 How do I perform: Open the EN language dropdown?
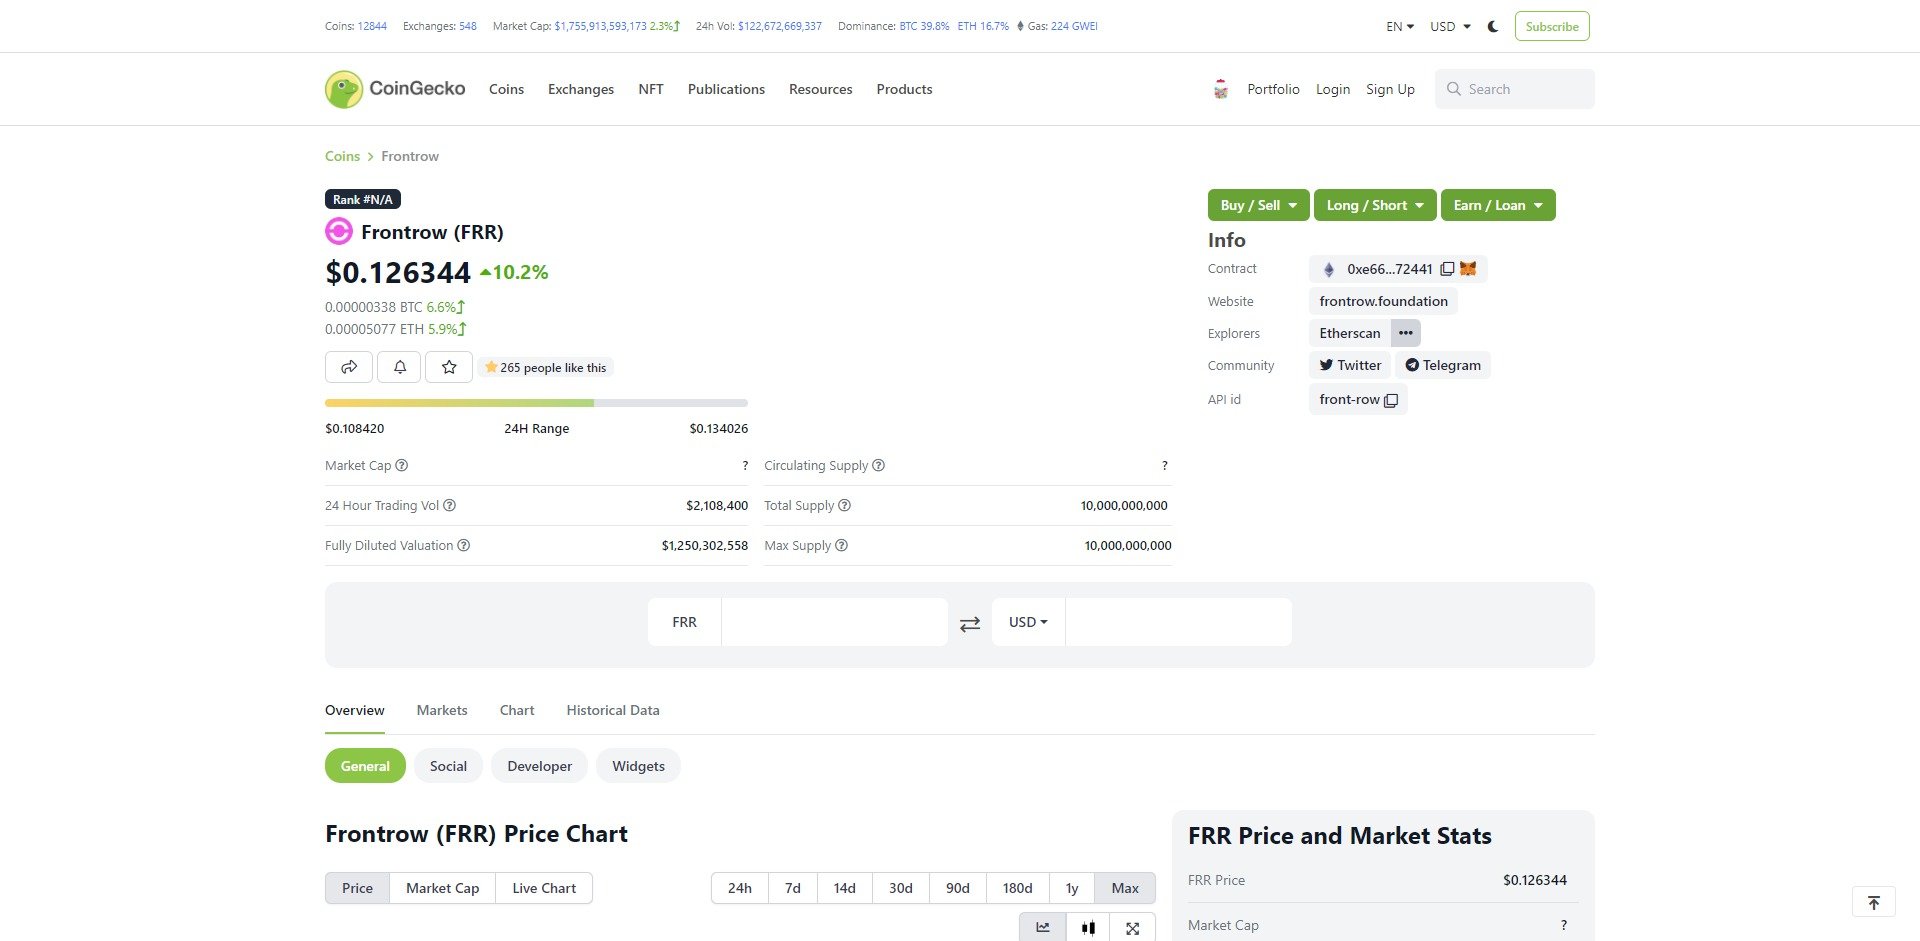tap(1400, 26)
